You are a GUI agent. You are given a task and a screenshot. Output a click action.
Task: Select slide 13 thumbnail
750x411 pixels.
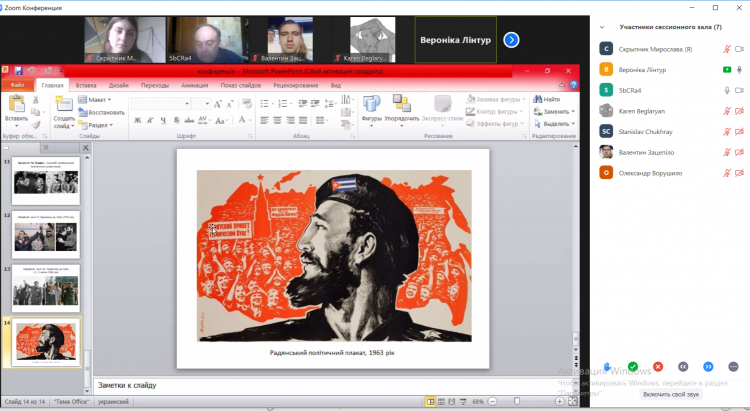(46, 288)
